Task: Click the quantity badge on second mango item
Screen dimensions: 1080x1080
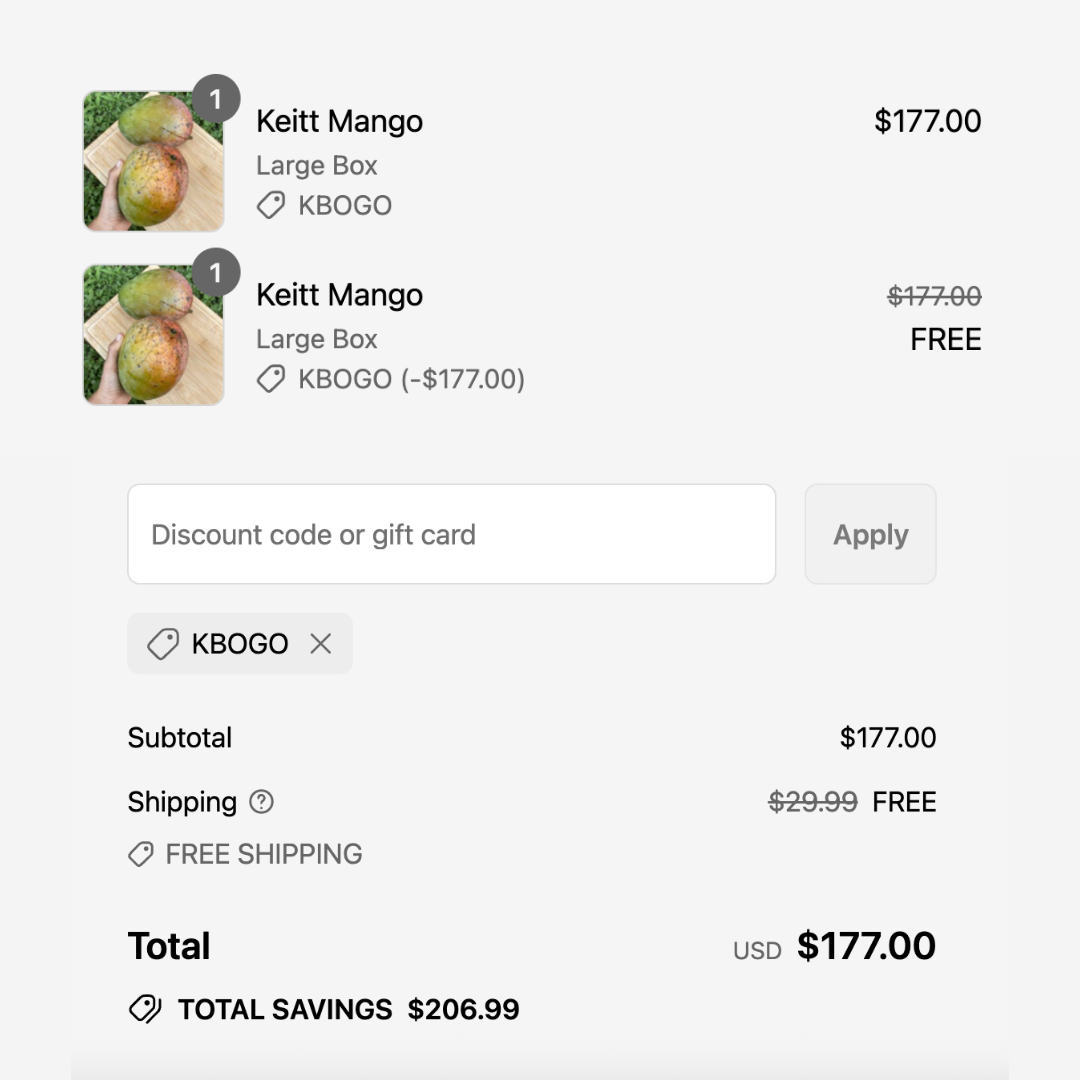Action: click(x=215, y=272)
